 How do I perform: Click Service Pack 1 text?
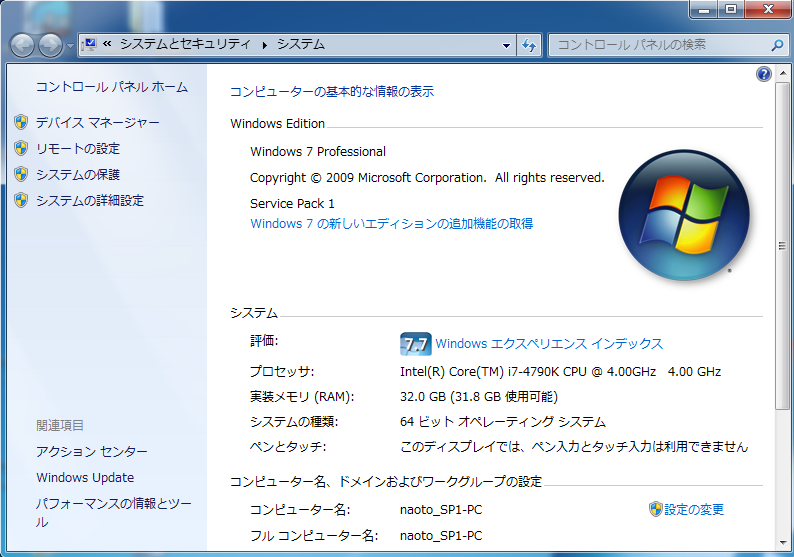click(x=292, y=204)
